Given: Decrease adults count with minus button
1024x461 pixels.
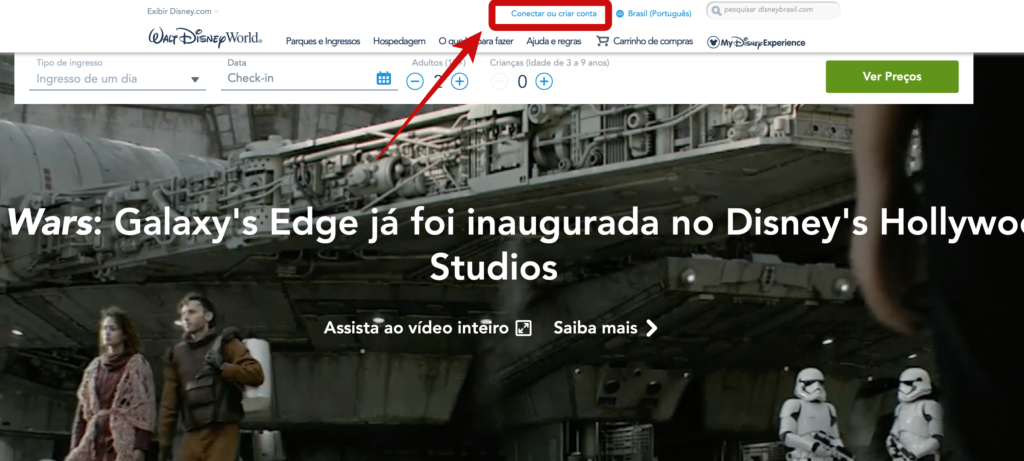Looking at the screenshot, I should click(415, 82).
